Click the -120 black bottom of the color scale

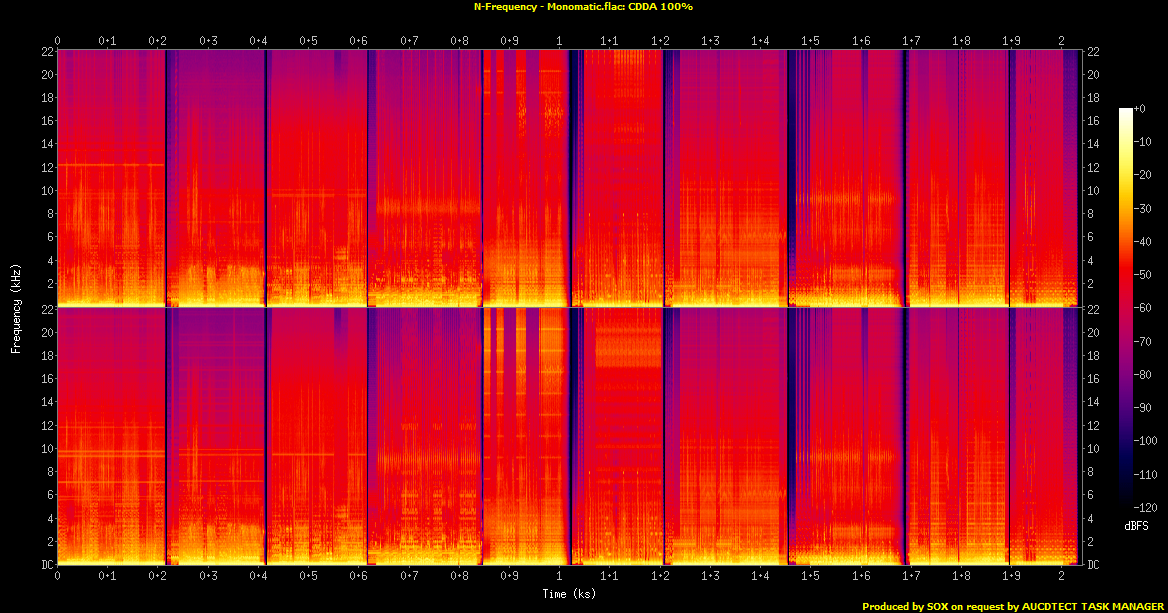1127,507
